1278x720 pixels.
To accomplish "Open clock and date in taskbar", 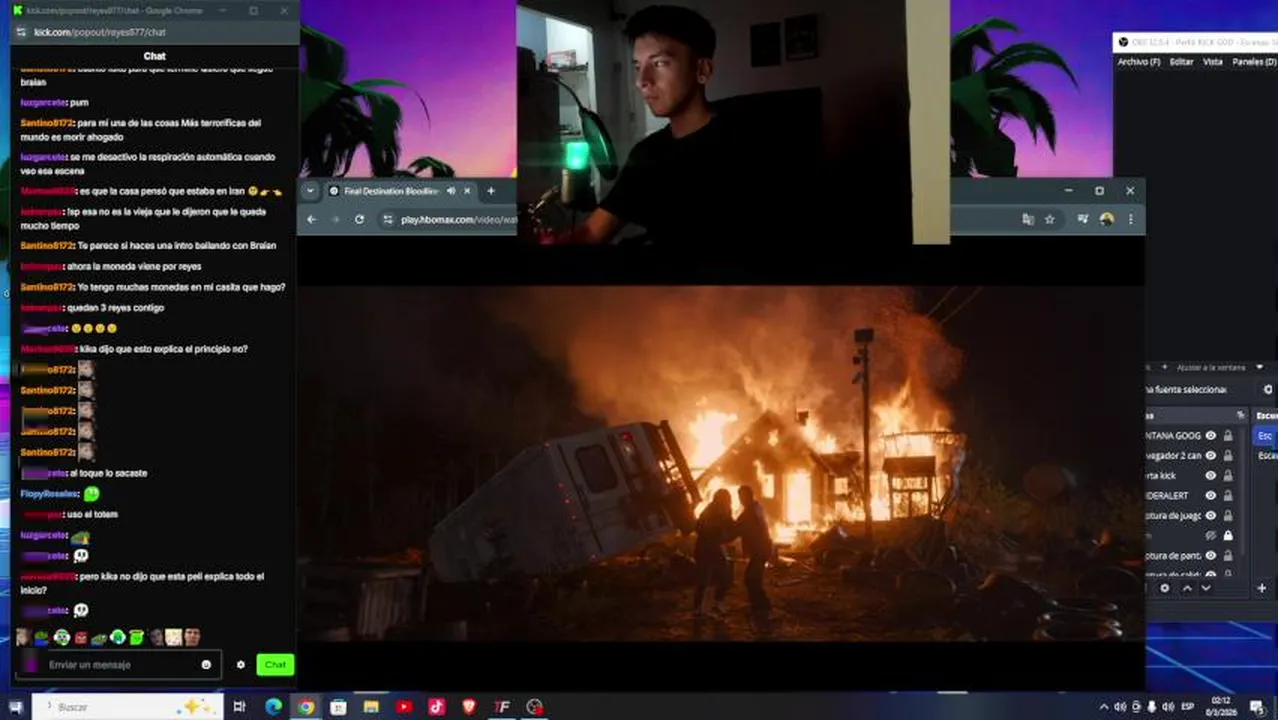I will [x=1223, y=707].
